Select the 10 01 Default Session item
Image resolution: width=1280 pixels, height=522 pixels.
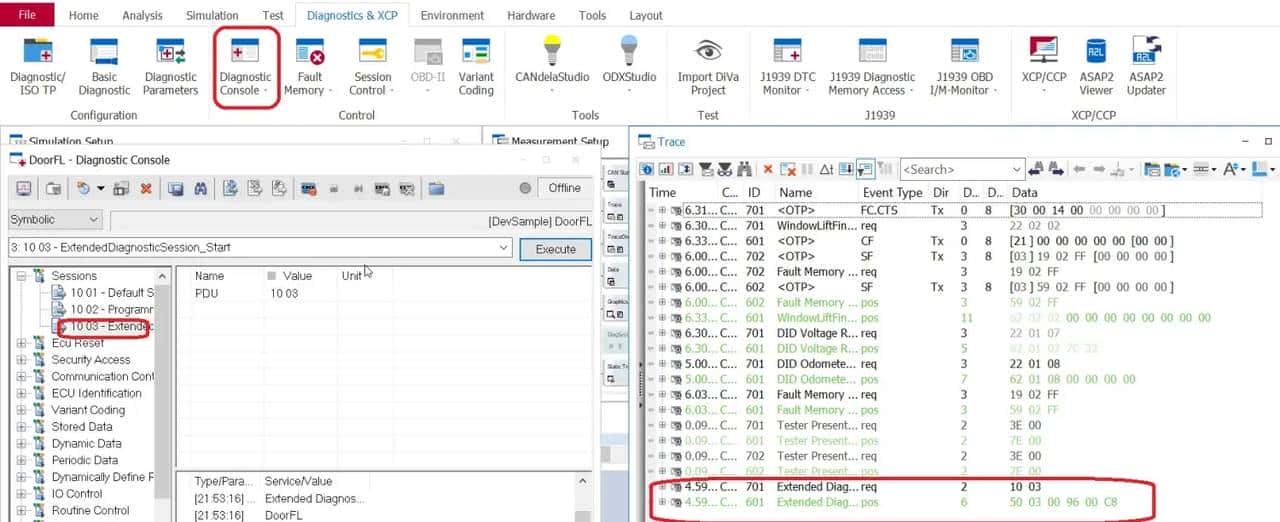pos(110,293)
